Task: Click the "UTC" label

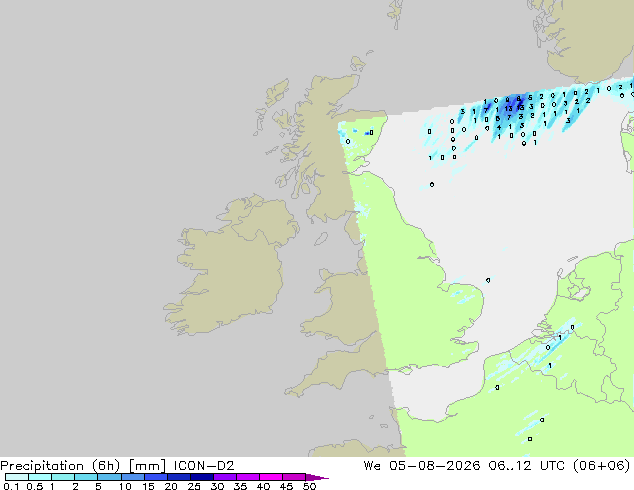Action: [x=552, y=466]
